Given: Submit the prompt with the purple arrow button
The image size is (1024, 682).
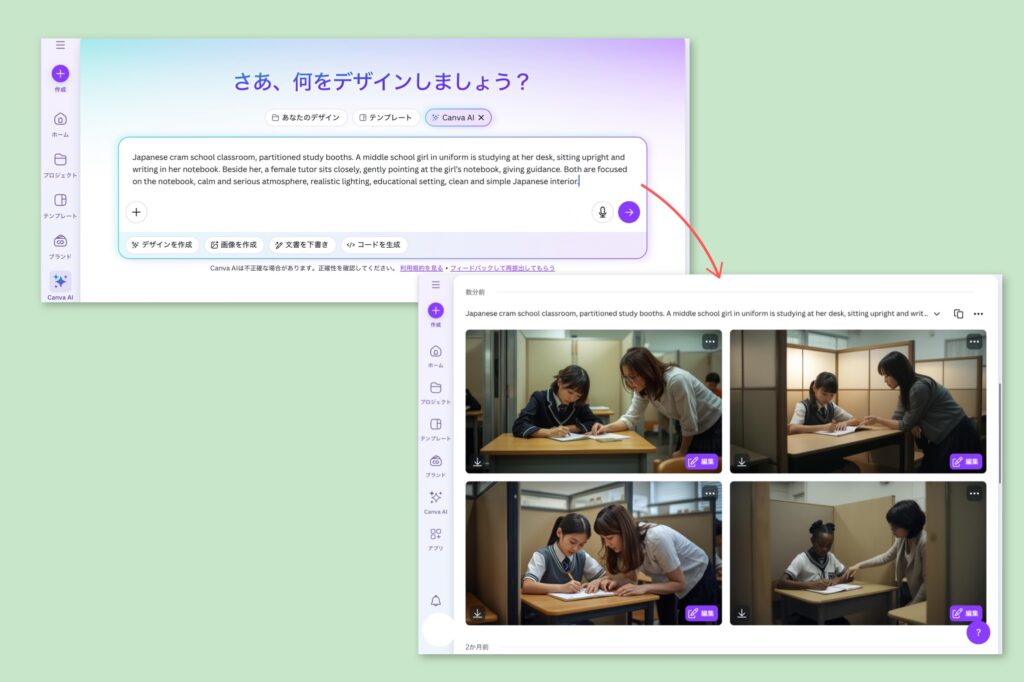Looking at the screenshot, I should (628, 212).
